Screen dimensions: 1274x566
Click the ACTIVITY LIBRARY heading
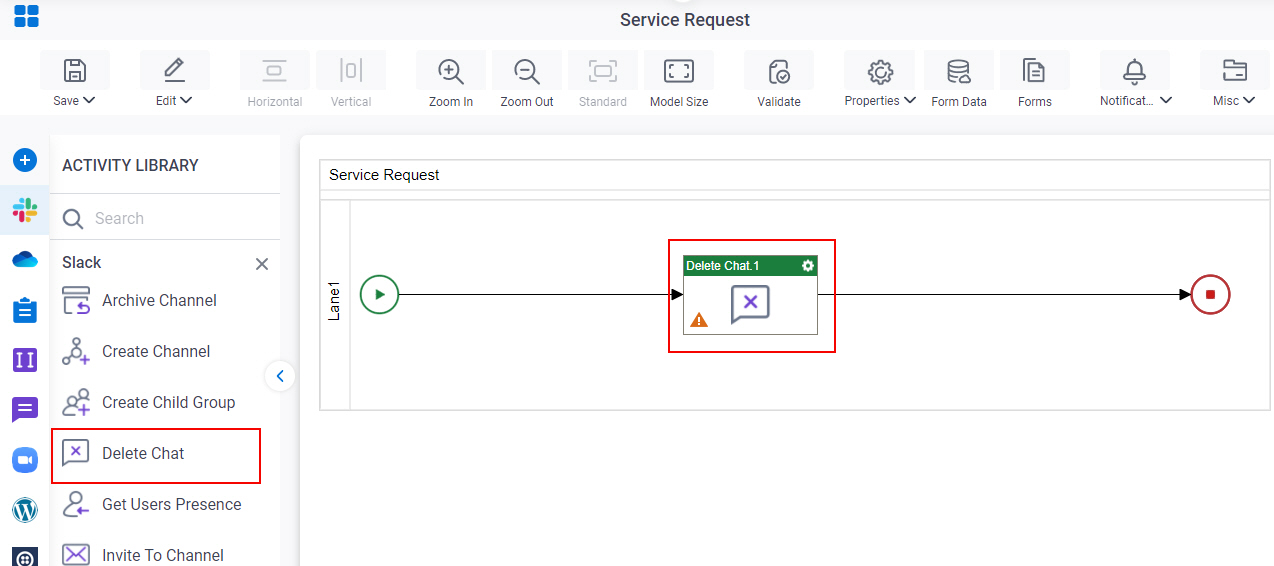[x=130, y=165]
